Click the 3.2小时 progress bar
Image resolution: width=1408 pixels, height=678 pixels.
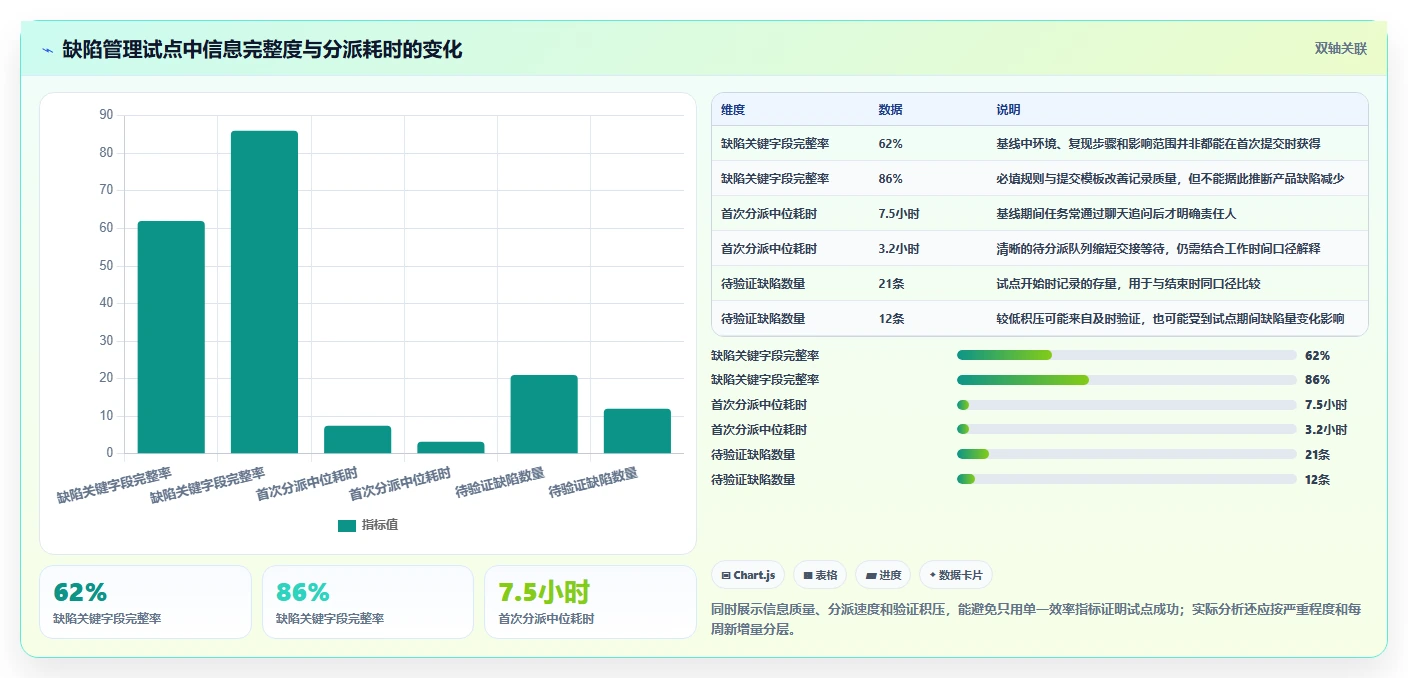pos(1126,430)
